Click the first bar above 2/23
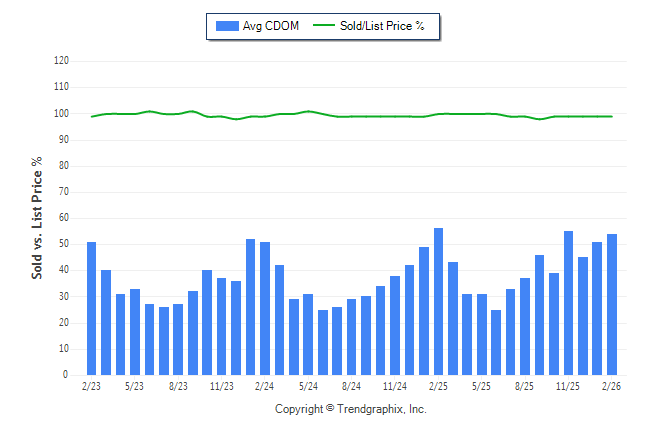 click(92, 308)
